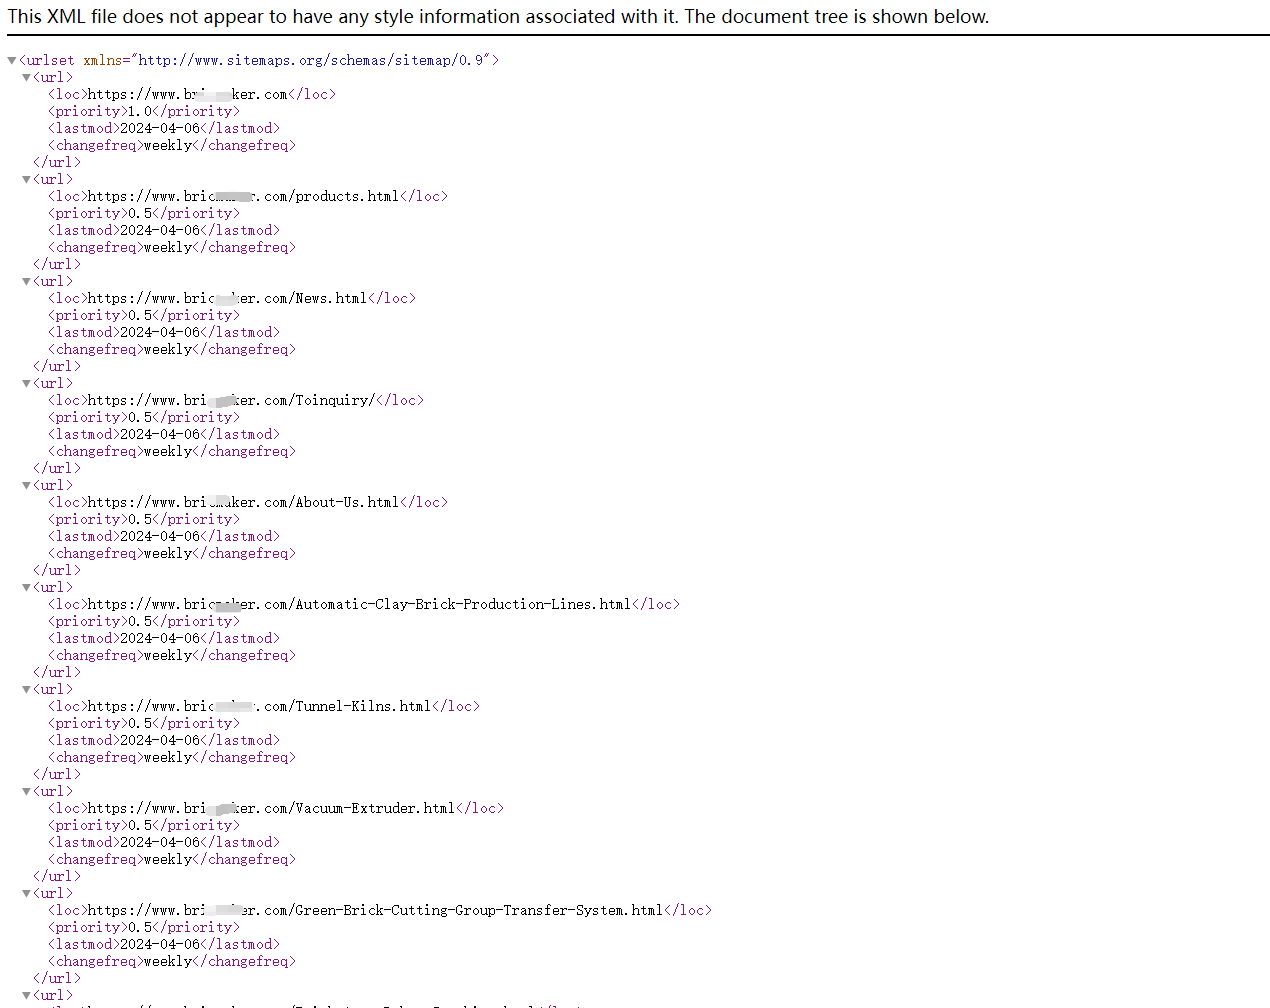Viewport: 1270px width, 1008px height.
Task: Click the About-Us.html loc URL text
Action: (243, 503)
